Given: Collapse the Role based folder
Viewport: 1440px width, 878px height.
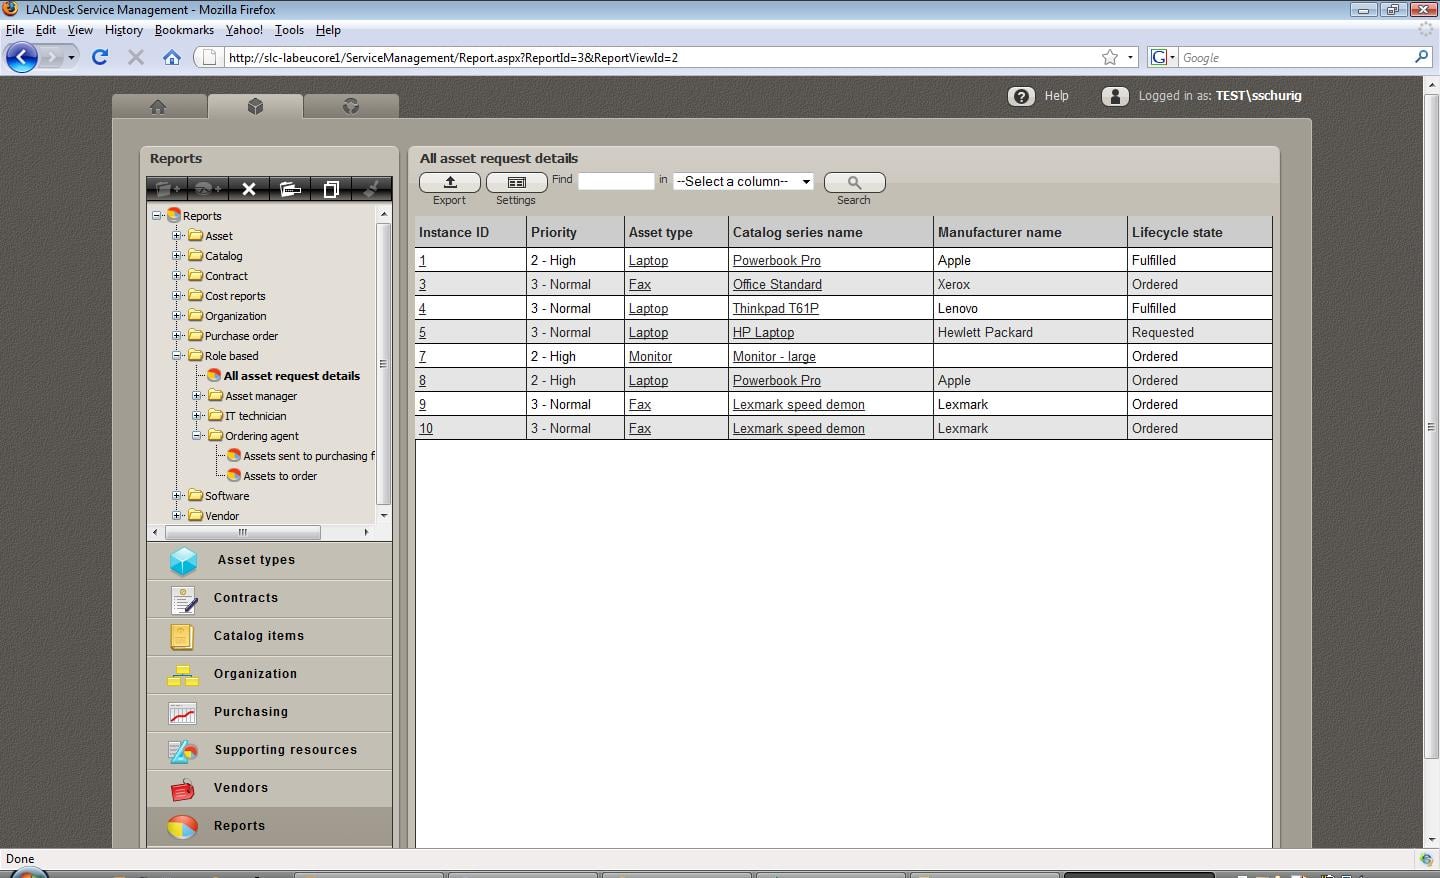Looking at the screenshot, I should (x=177, y=356).
